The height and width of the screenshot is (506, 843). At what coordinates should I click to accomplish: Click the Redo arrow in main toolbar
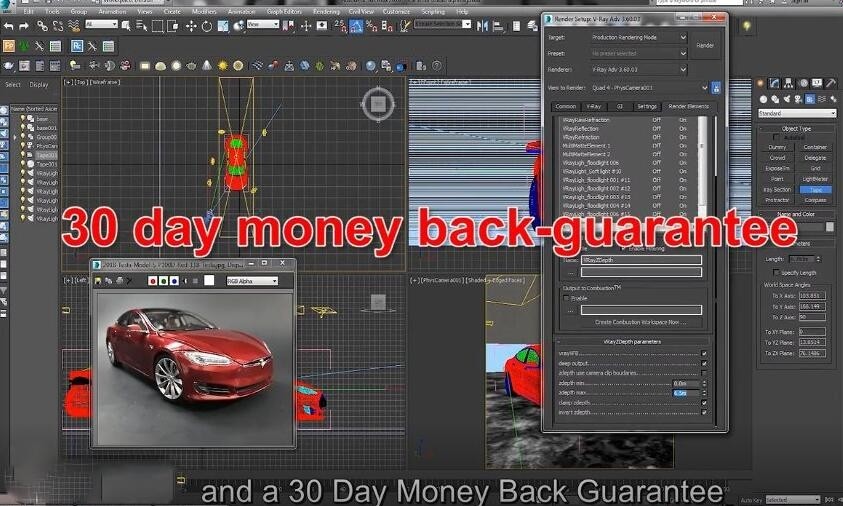coord(24,25)
